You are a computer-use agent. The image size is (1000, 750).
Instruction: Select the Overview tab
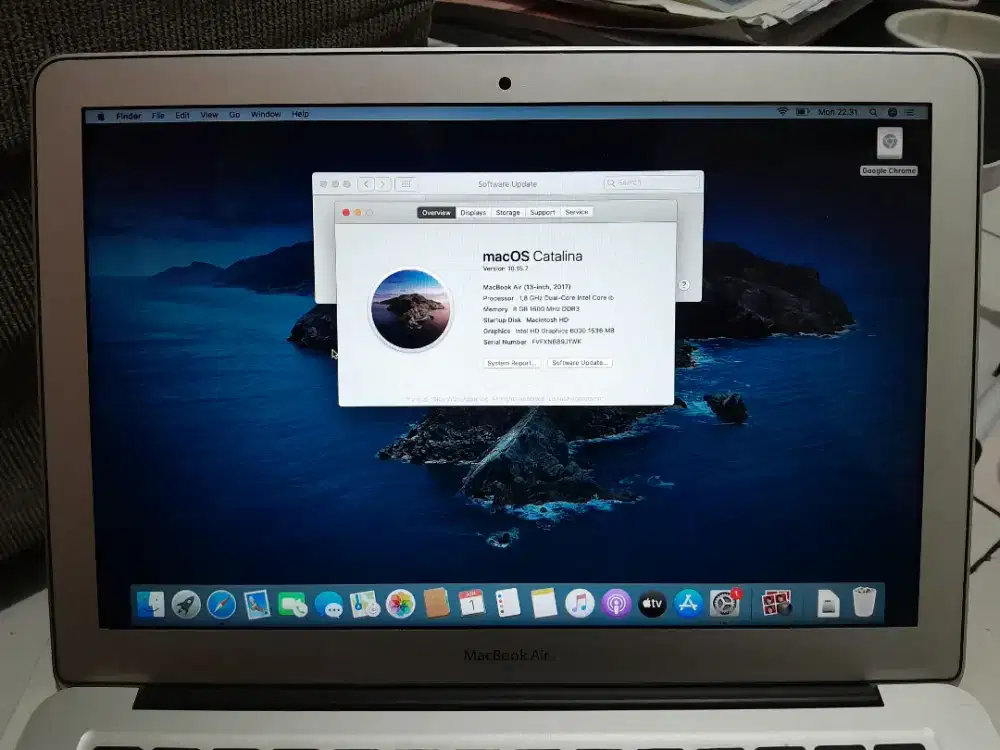[x=436, y=212]
